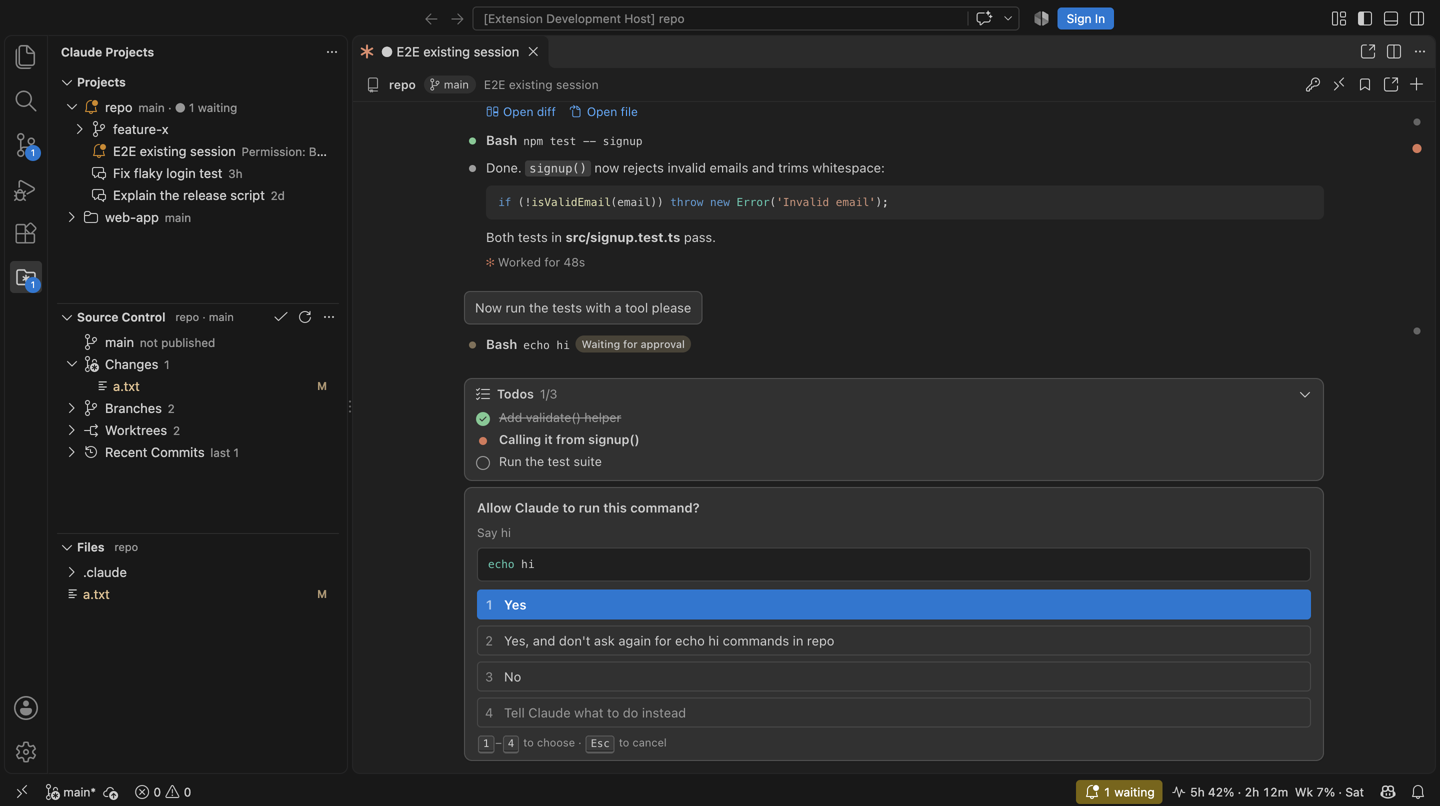The width and height of the screenshot is (1440, 806).
Task: Choose option Yes to allow command
Action: click(893, 605)
